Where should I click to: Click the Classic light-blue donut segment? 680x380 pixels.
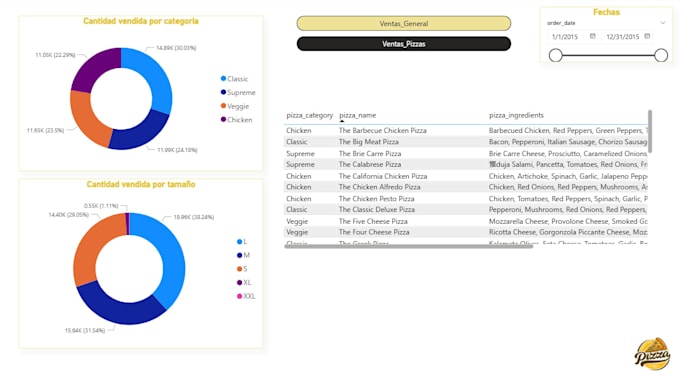click(156, 78)
